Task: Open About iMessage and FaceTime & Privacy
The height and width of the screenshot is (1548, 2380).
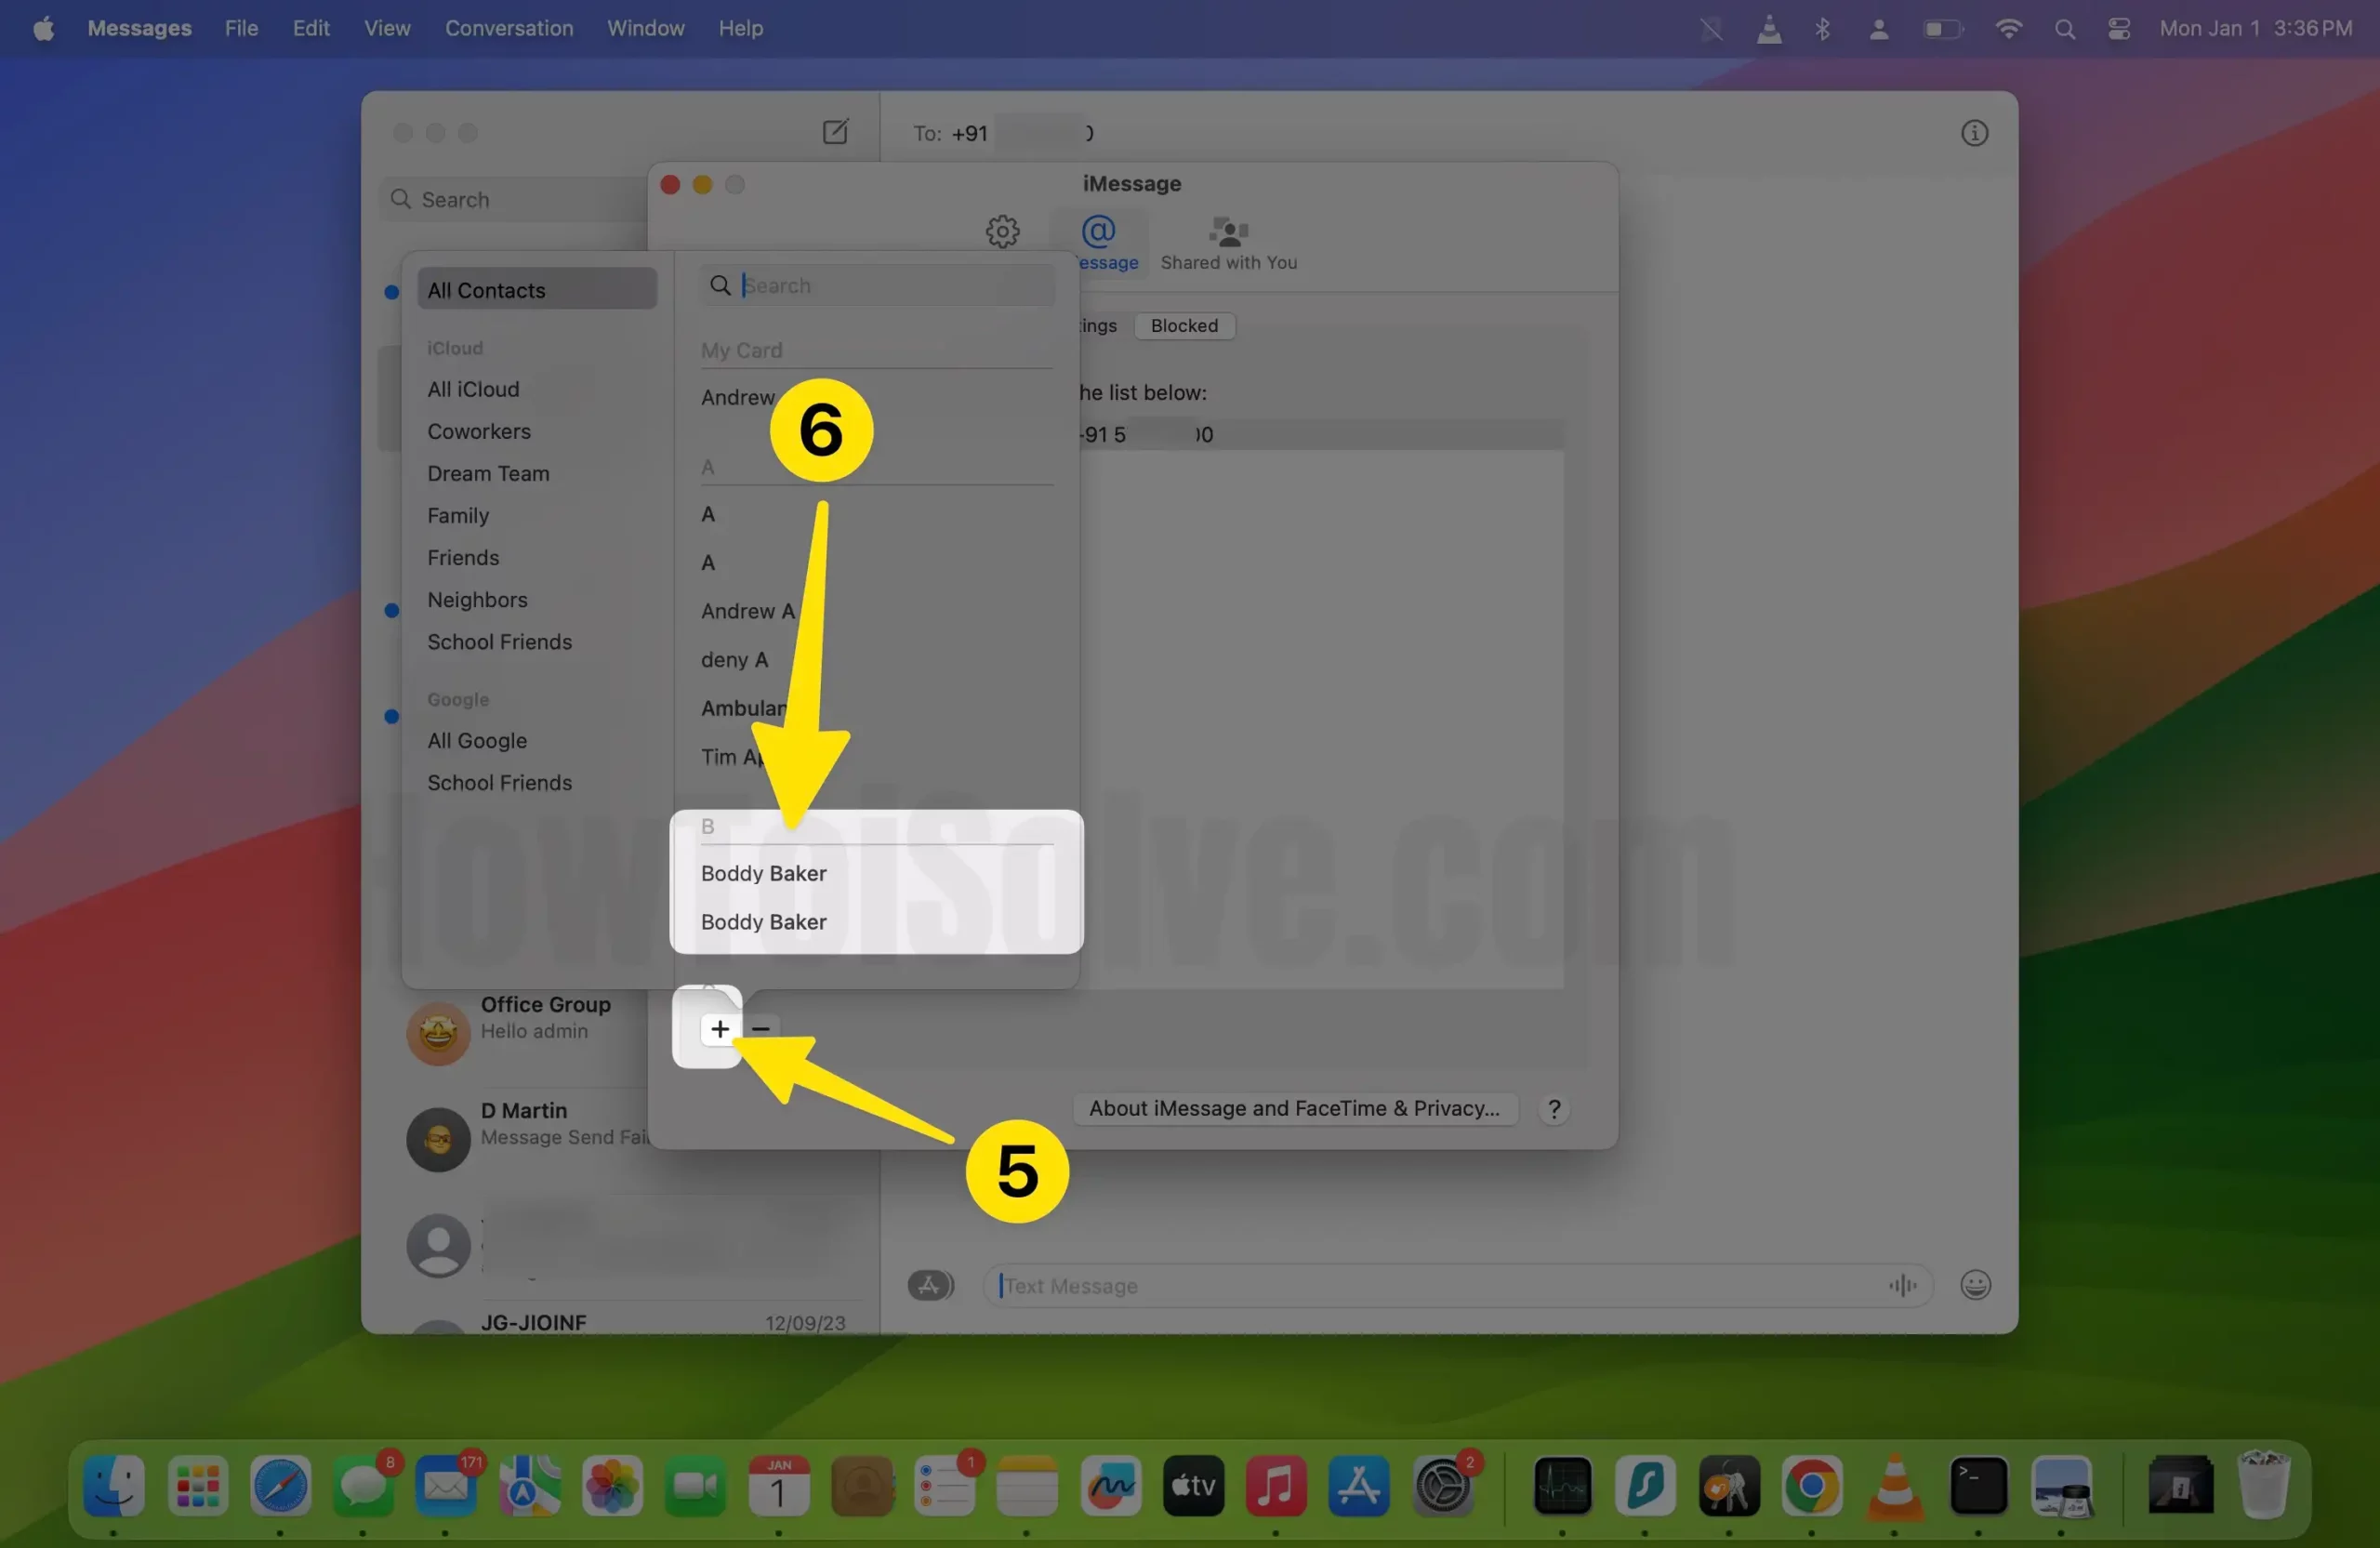Action: click(1294, 1108)
